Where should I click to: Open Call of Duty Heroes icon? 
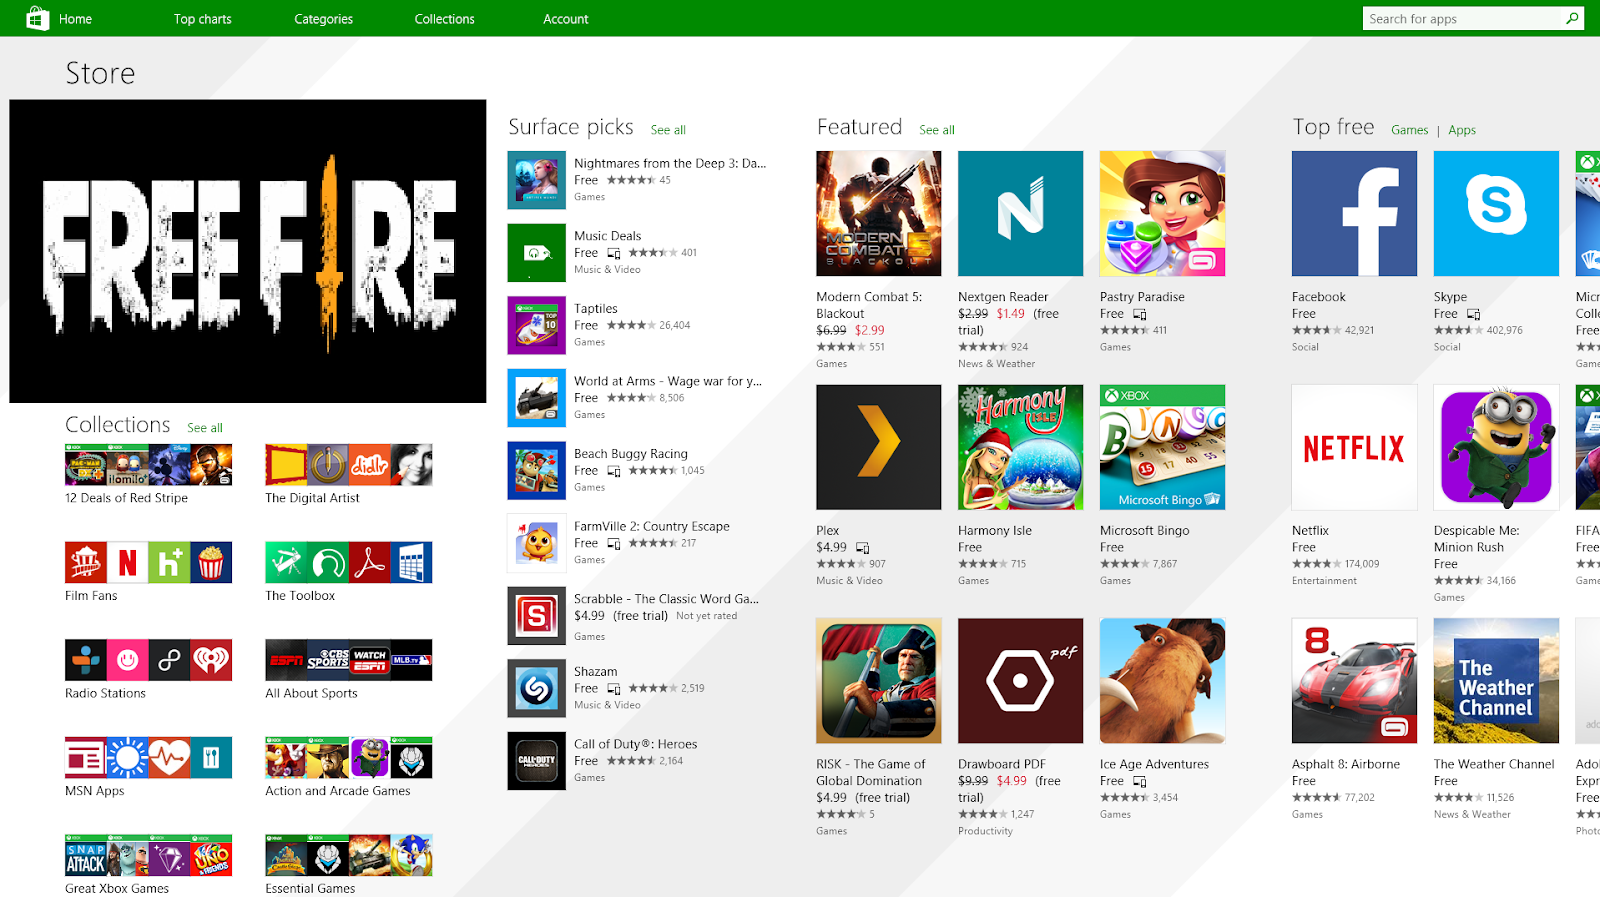[x=537, y=761]
